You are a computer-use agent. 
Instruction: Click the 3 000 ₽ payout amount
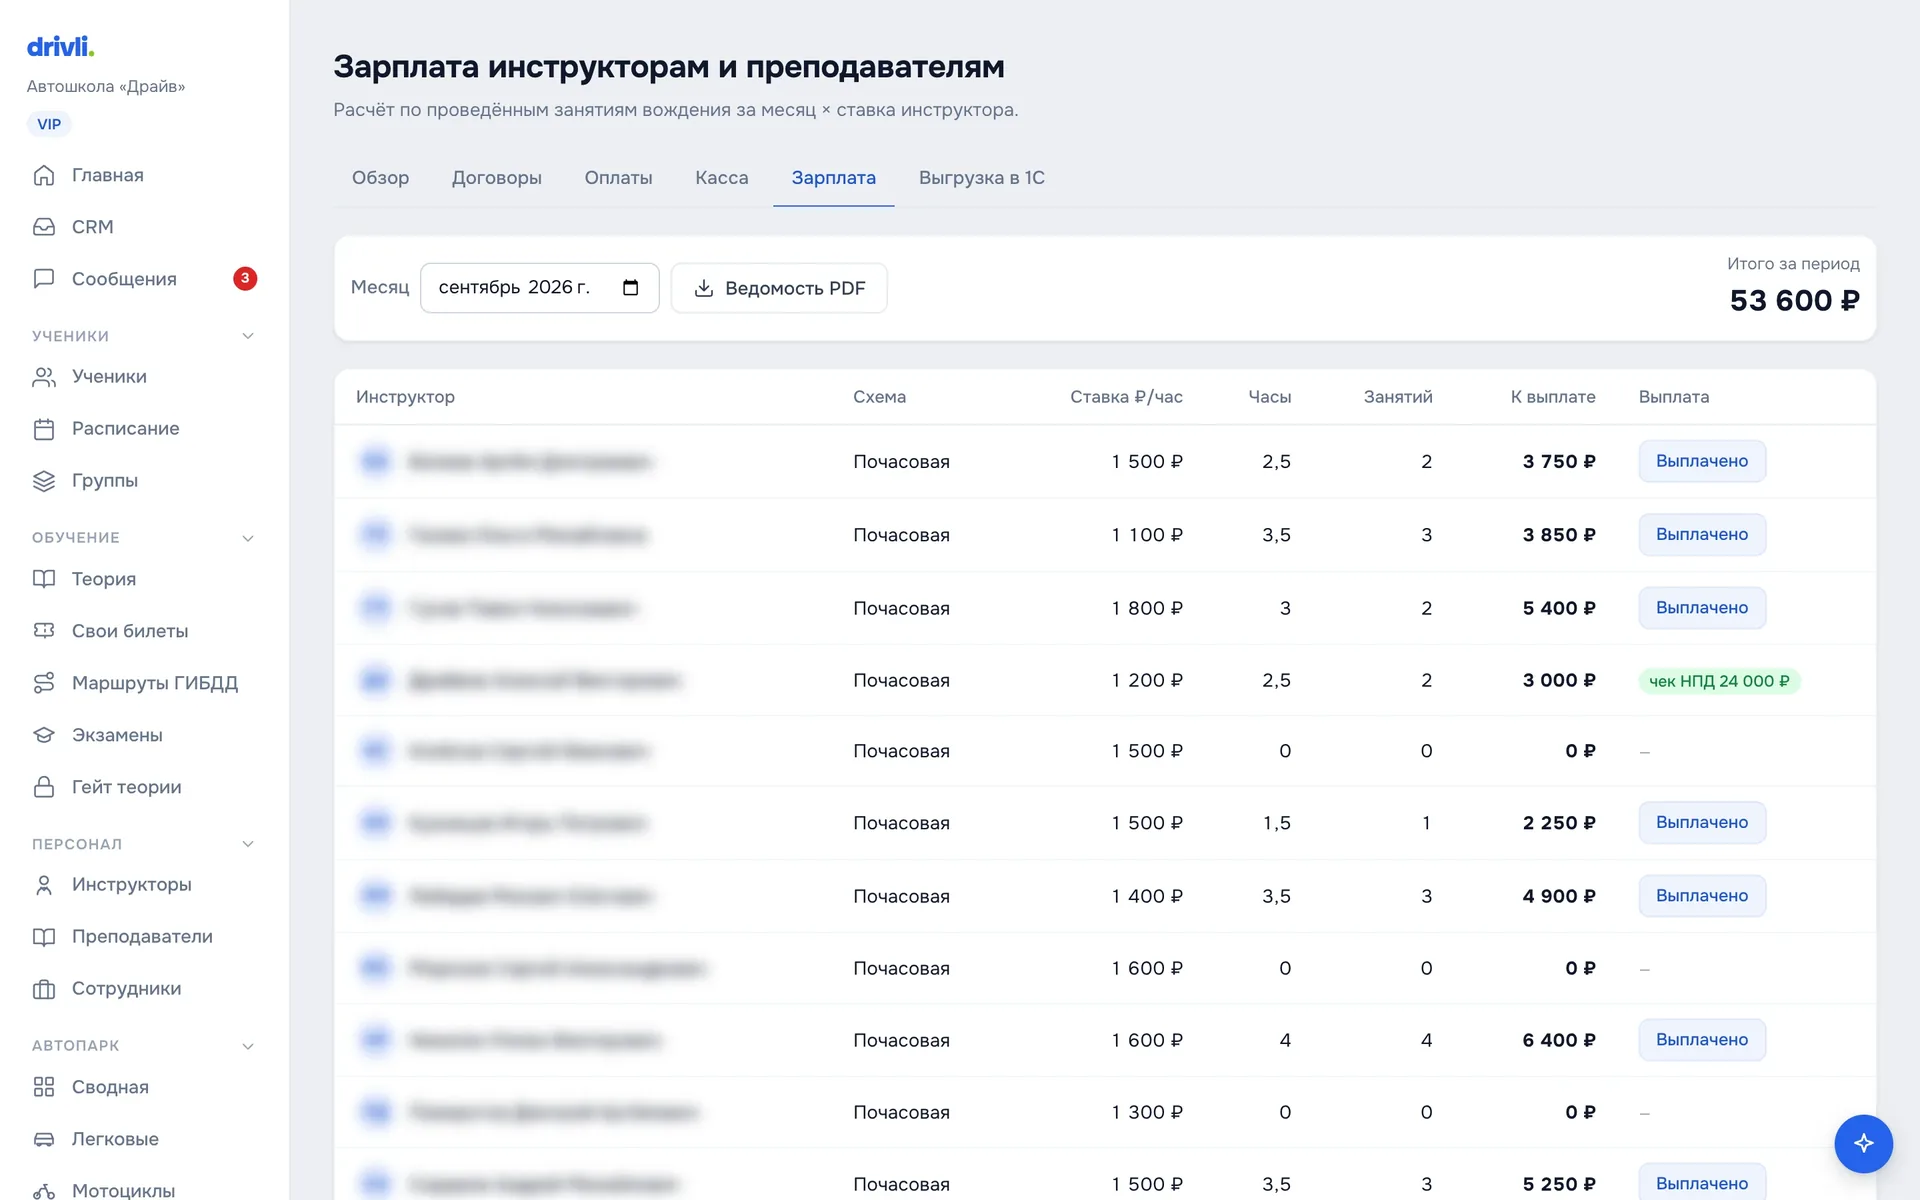coord(1559,680)
